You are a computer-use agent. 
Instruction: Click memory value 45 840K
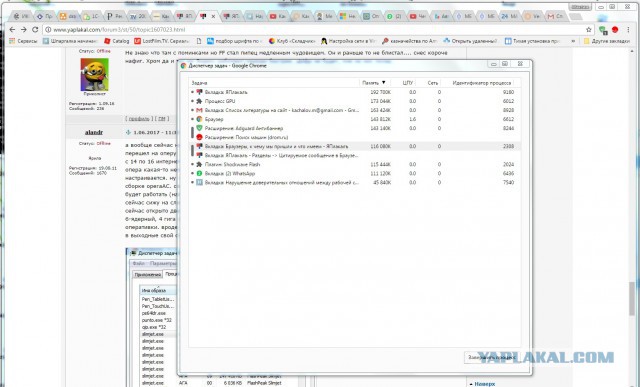point(382,182)
